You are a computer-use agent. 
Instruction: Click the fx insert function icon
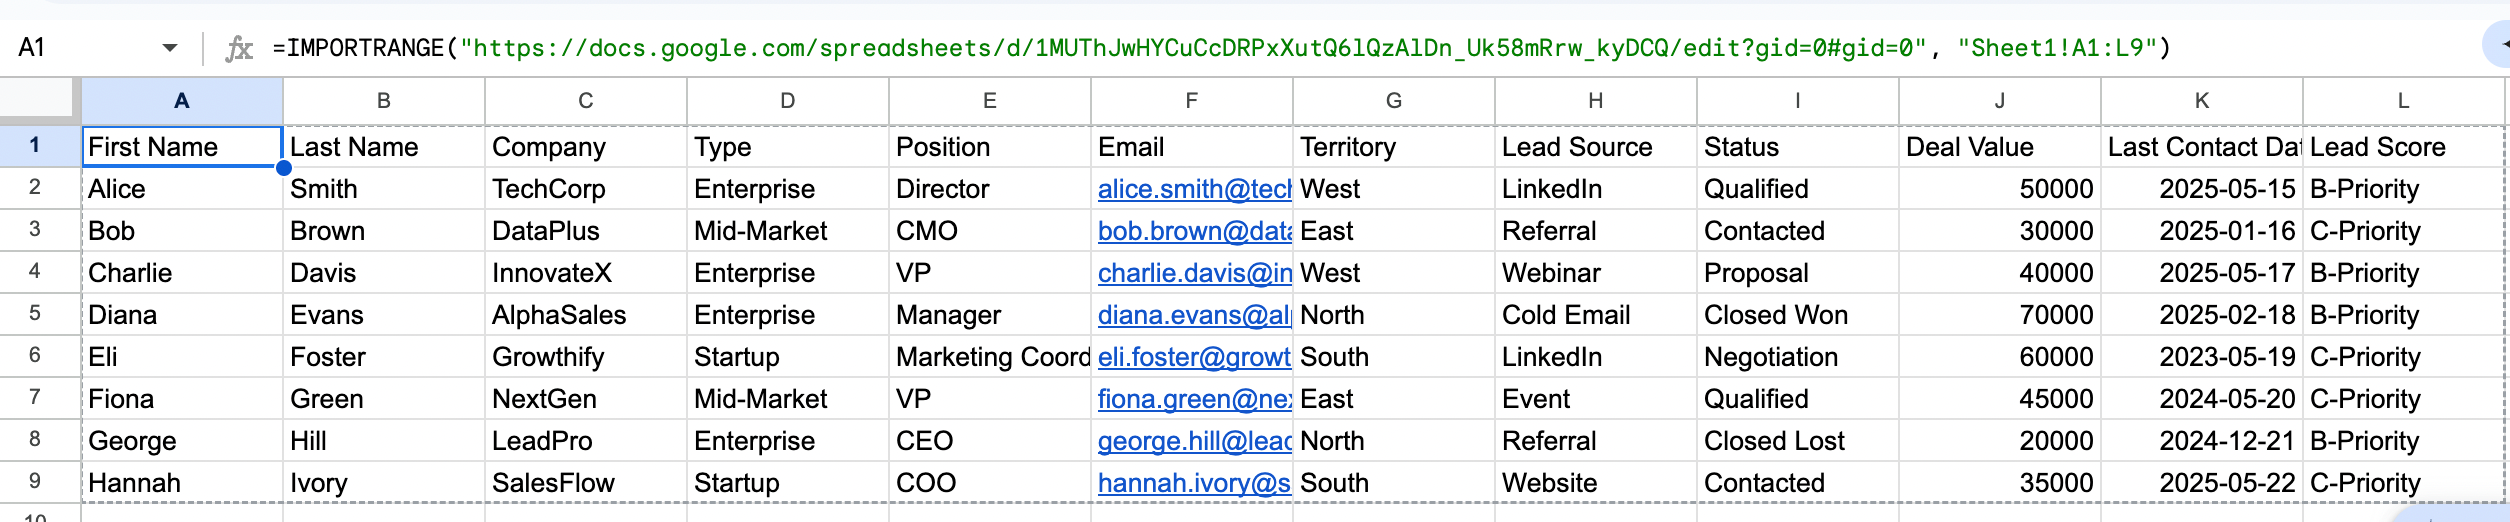(x=239, y=48)
